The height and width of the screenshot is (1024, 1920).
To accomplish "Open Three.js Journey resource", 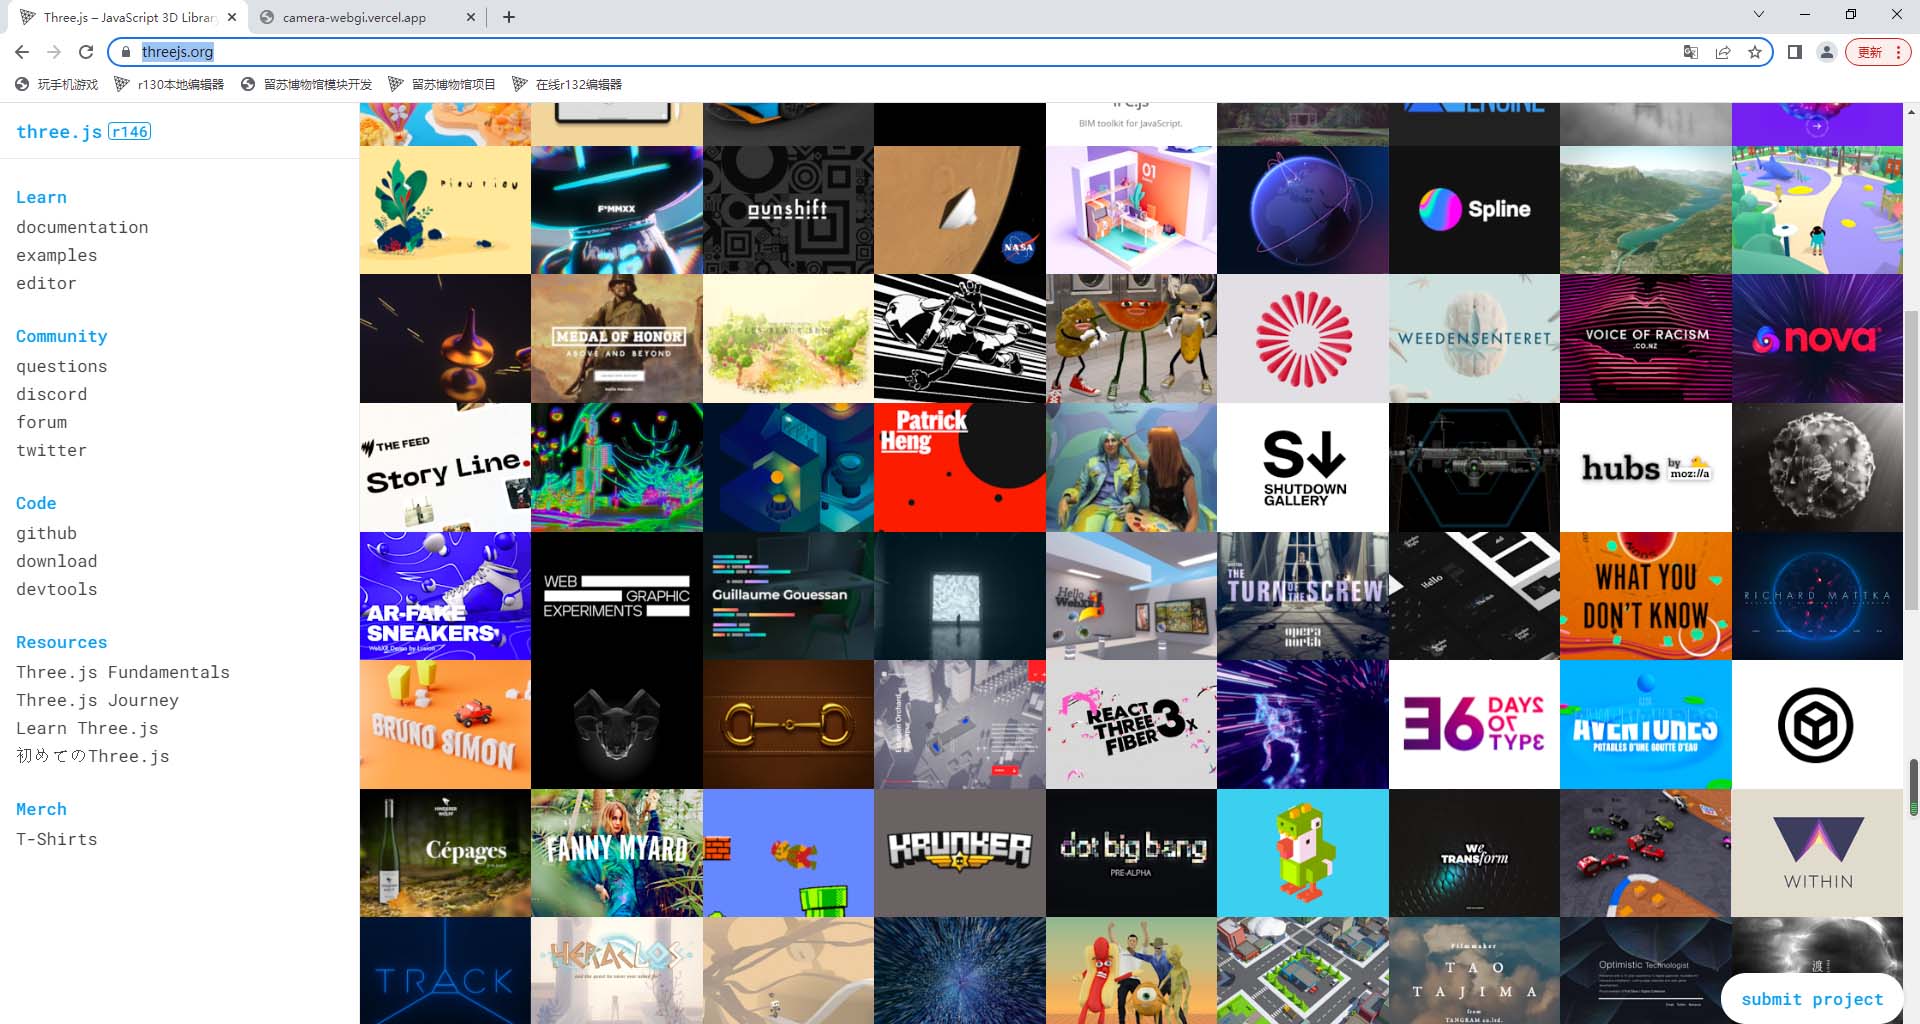I will point(97,700).
